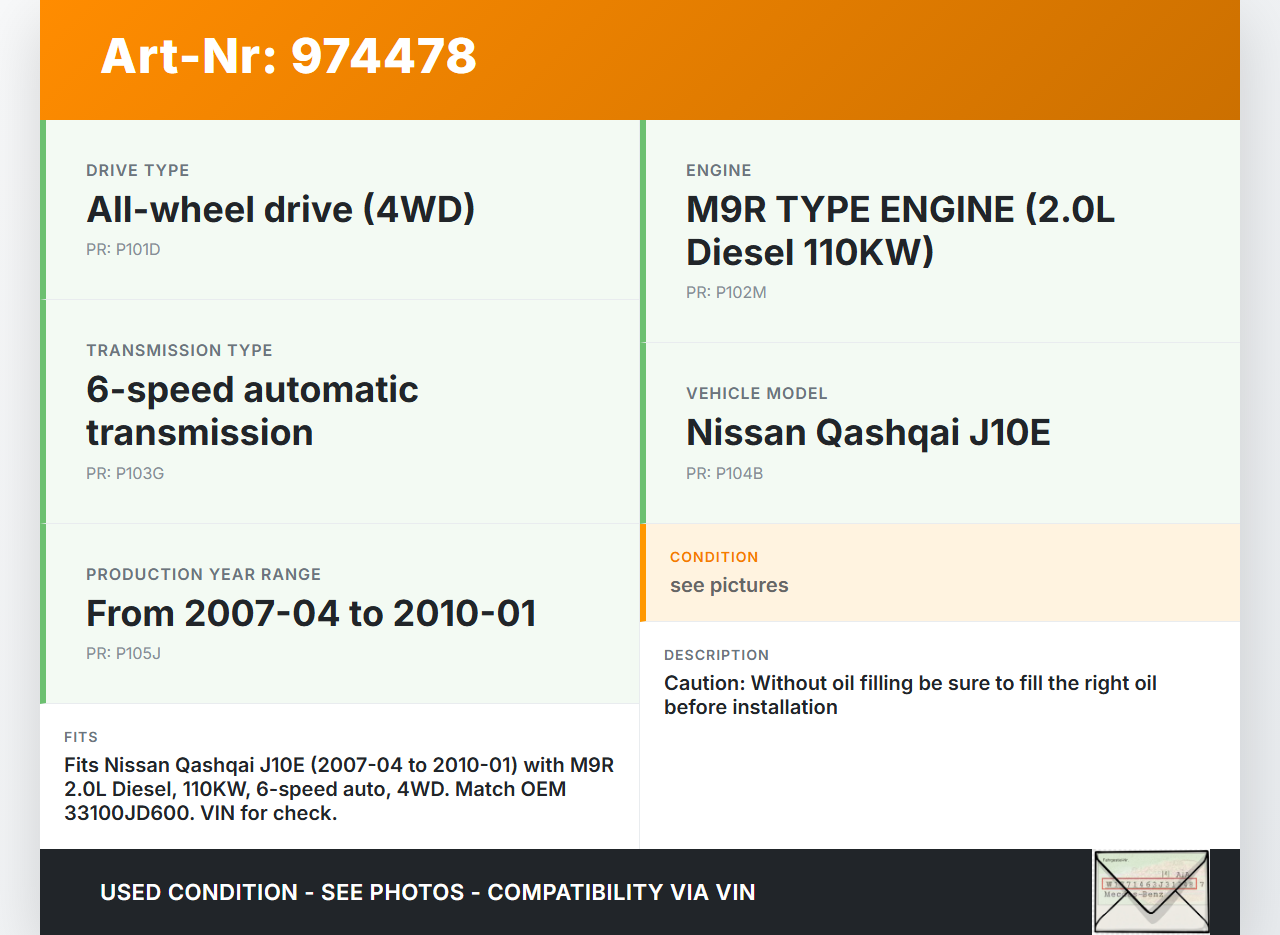Click the PRODUCTION YEAR RANGE label
1280x935 pixels.
(x=203, y=574)
